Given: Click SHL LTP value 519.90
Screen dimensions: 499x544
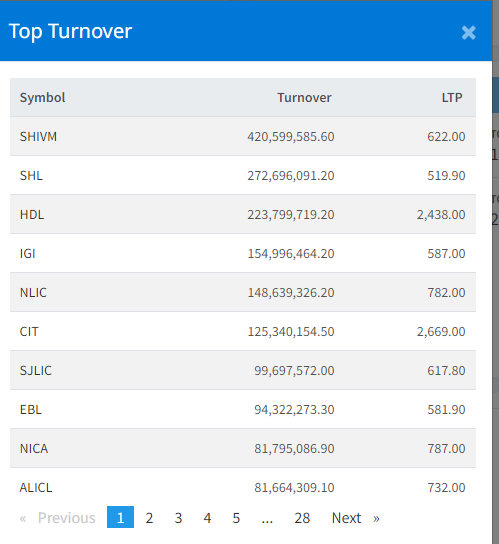Looking at the screenshot, I should pyautogui.click(x=446, y=176).
